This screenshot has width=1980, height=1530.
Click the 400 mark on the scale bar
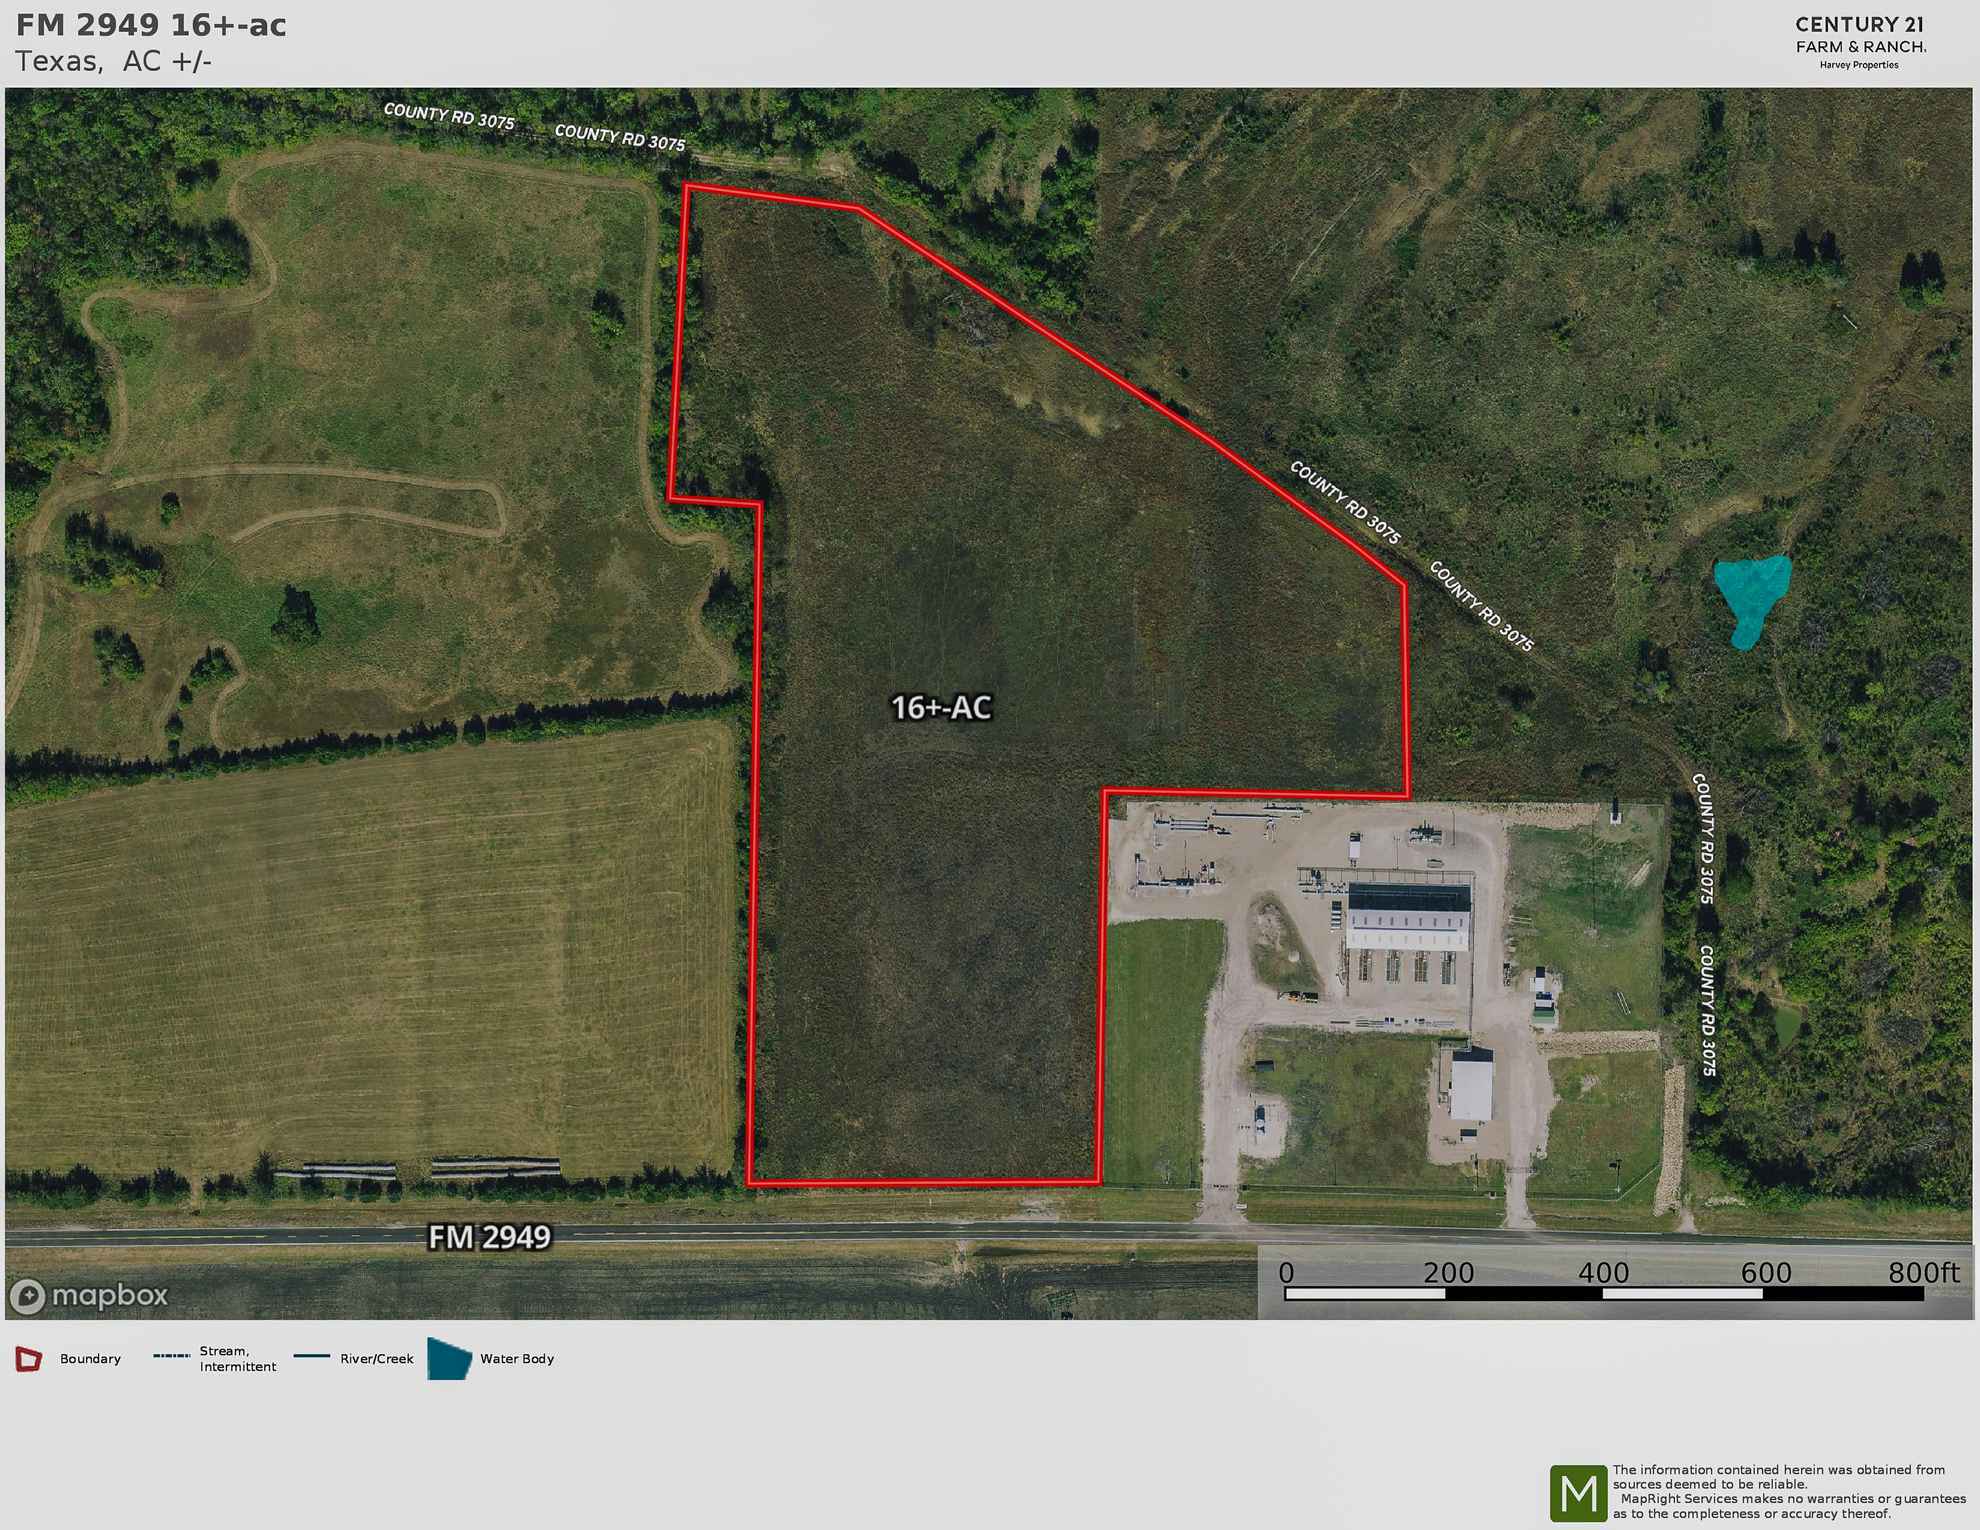(1603, 1272)
